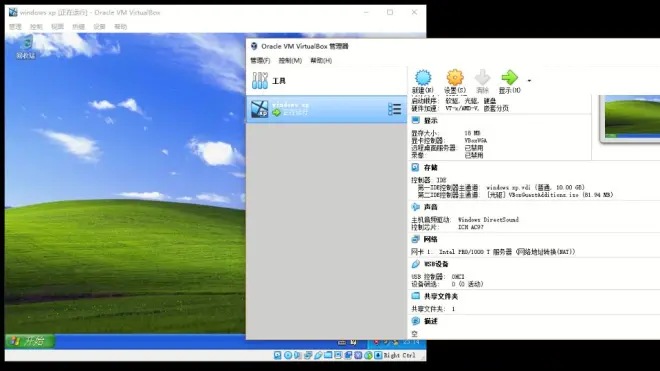Select the 工具 tools entry in manager
The width and height of the screenshot is (660, 371).
(326, 80)
